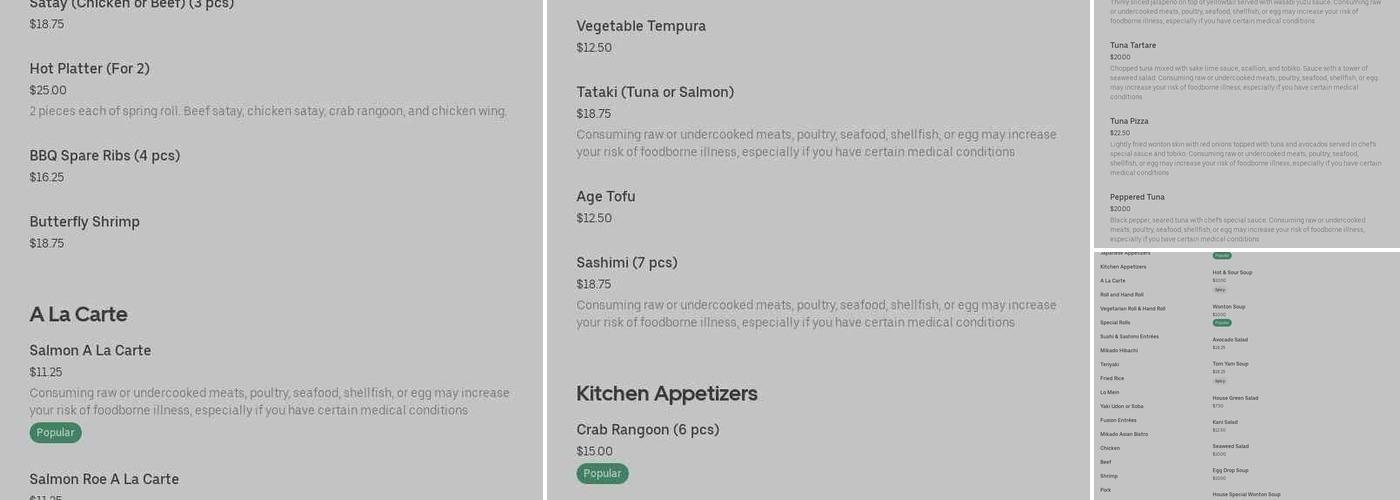Select BBQ Spare Ribs (4 pcs)
Image resolution: width=1400 pixels, height=500 pixels.
(x=105, y=156)
